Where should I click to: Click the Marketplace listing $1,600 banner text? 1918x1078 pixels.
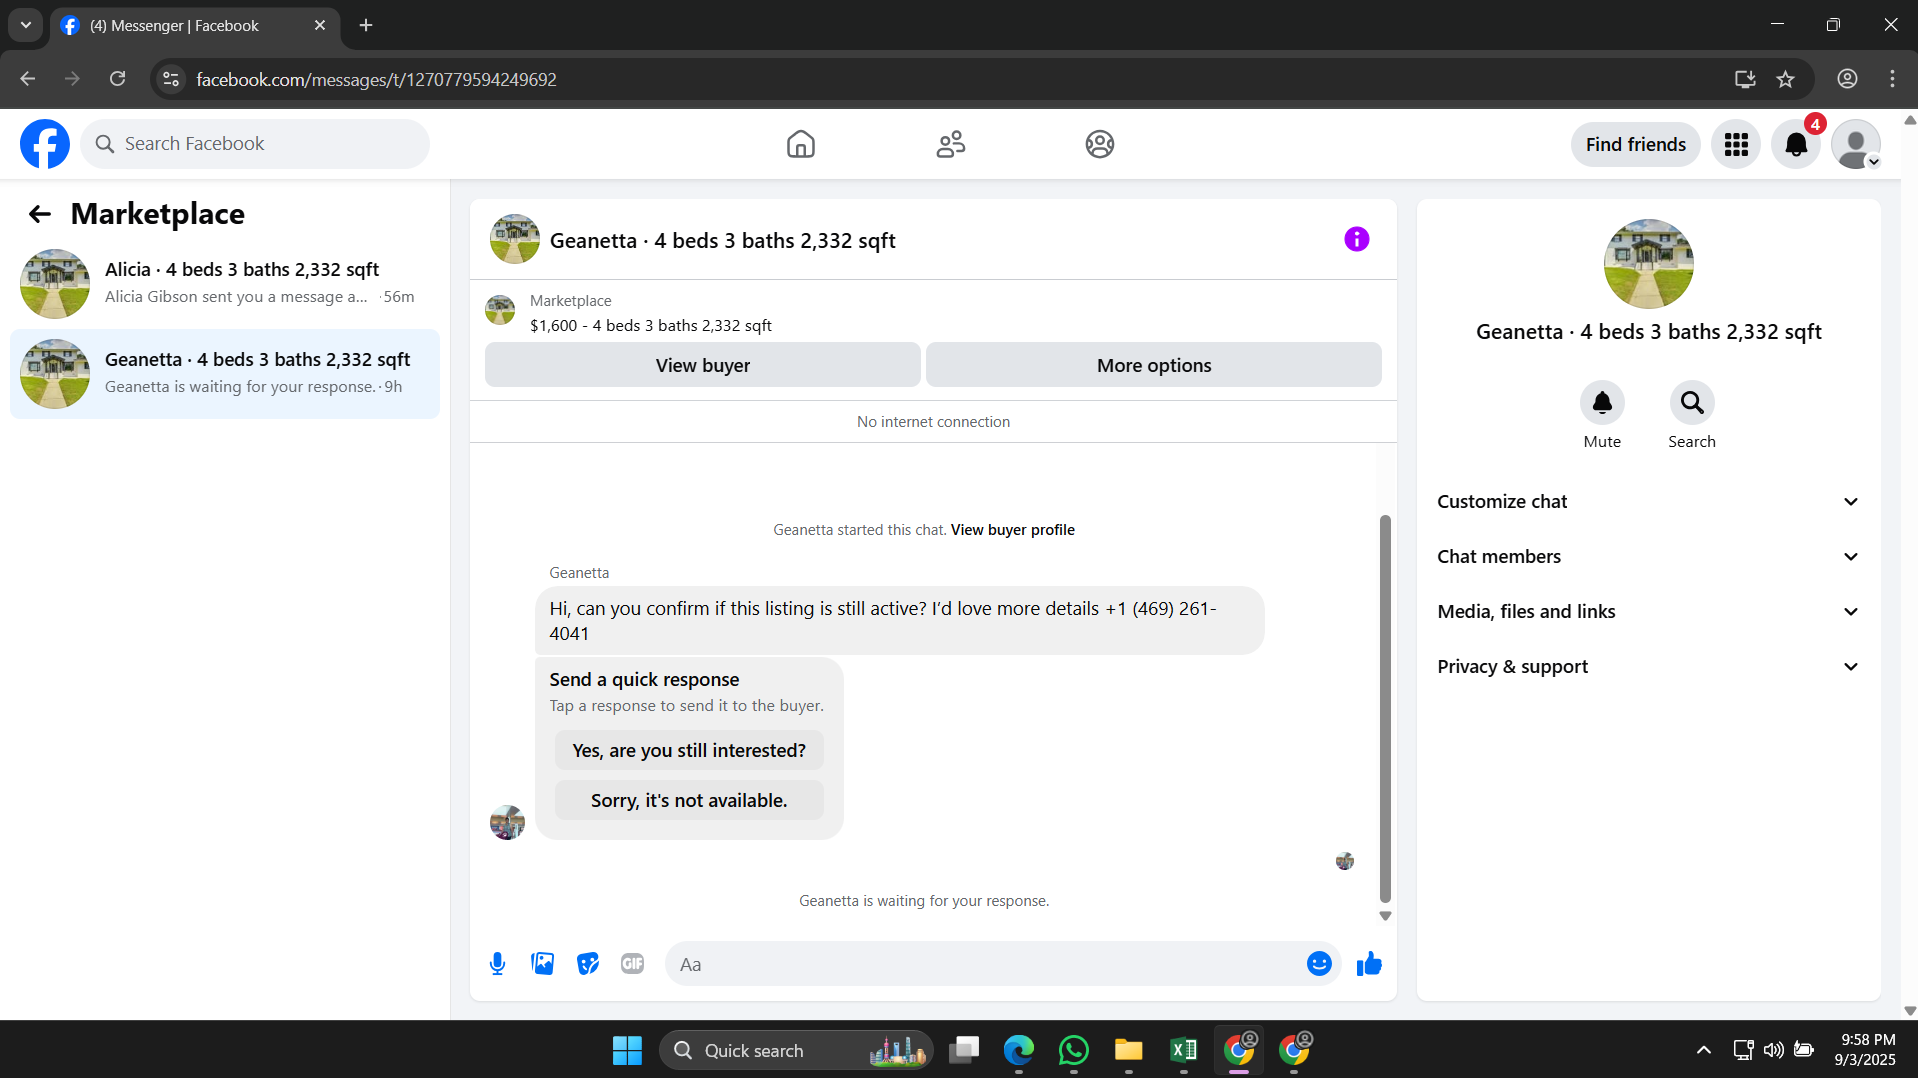click(651, 326)
